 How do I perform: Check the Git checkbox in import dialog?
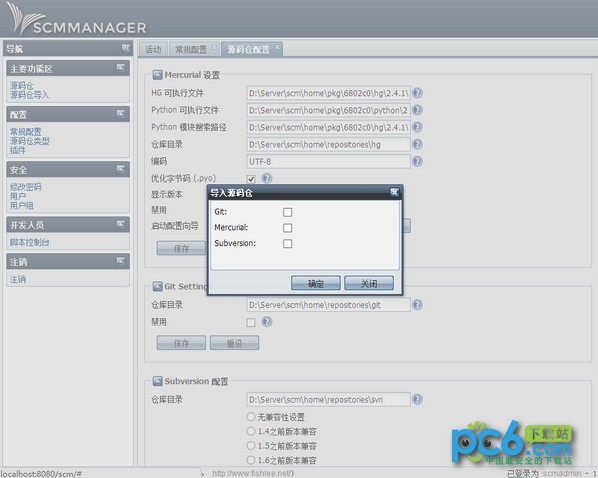click(288, 212)
